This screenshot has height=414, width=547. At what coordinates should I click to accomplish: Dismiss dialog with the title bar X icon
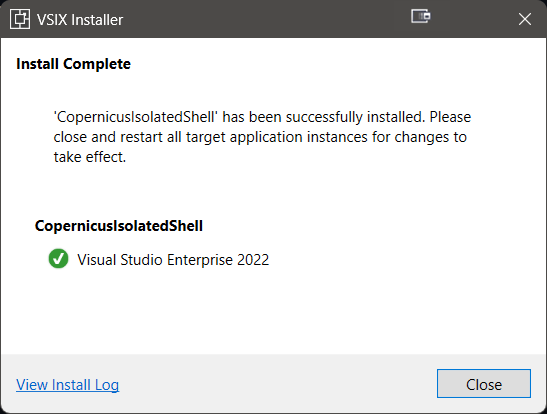click(x=525, y=19)
